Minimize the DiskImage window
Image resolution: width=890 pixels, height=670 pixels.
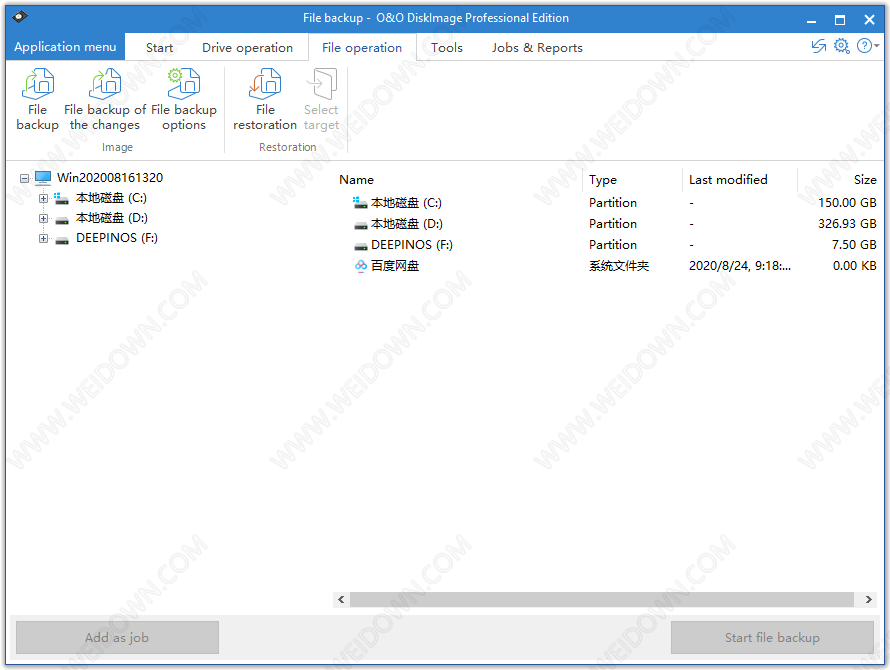click(x=812, y=20)
